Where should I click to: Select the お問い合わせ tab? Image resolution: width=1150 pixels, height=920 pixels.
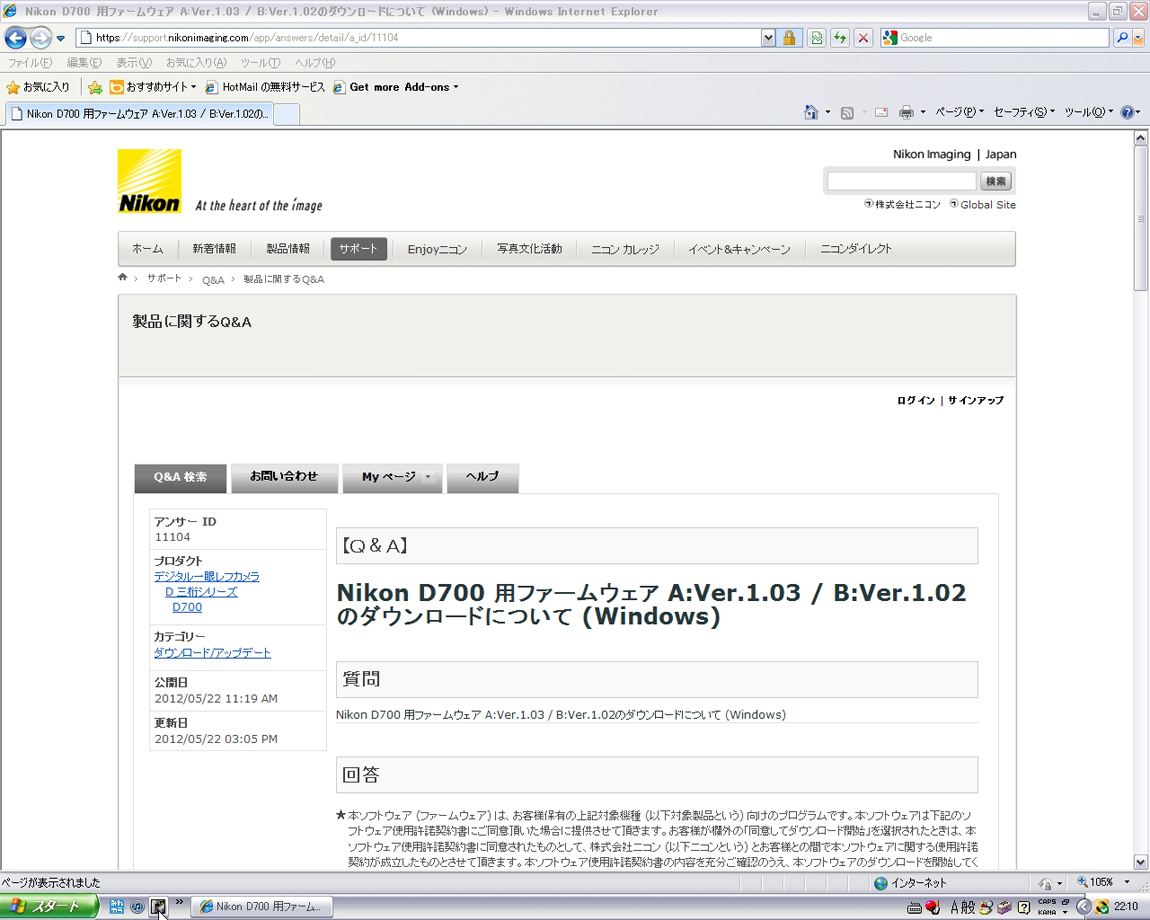pyautogui.click(x=284, y=478)
